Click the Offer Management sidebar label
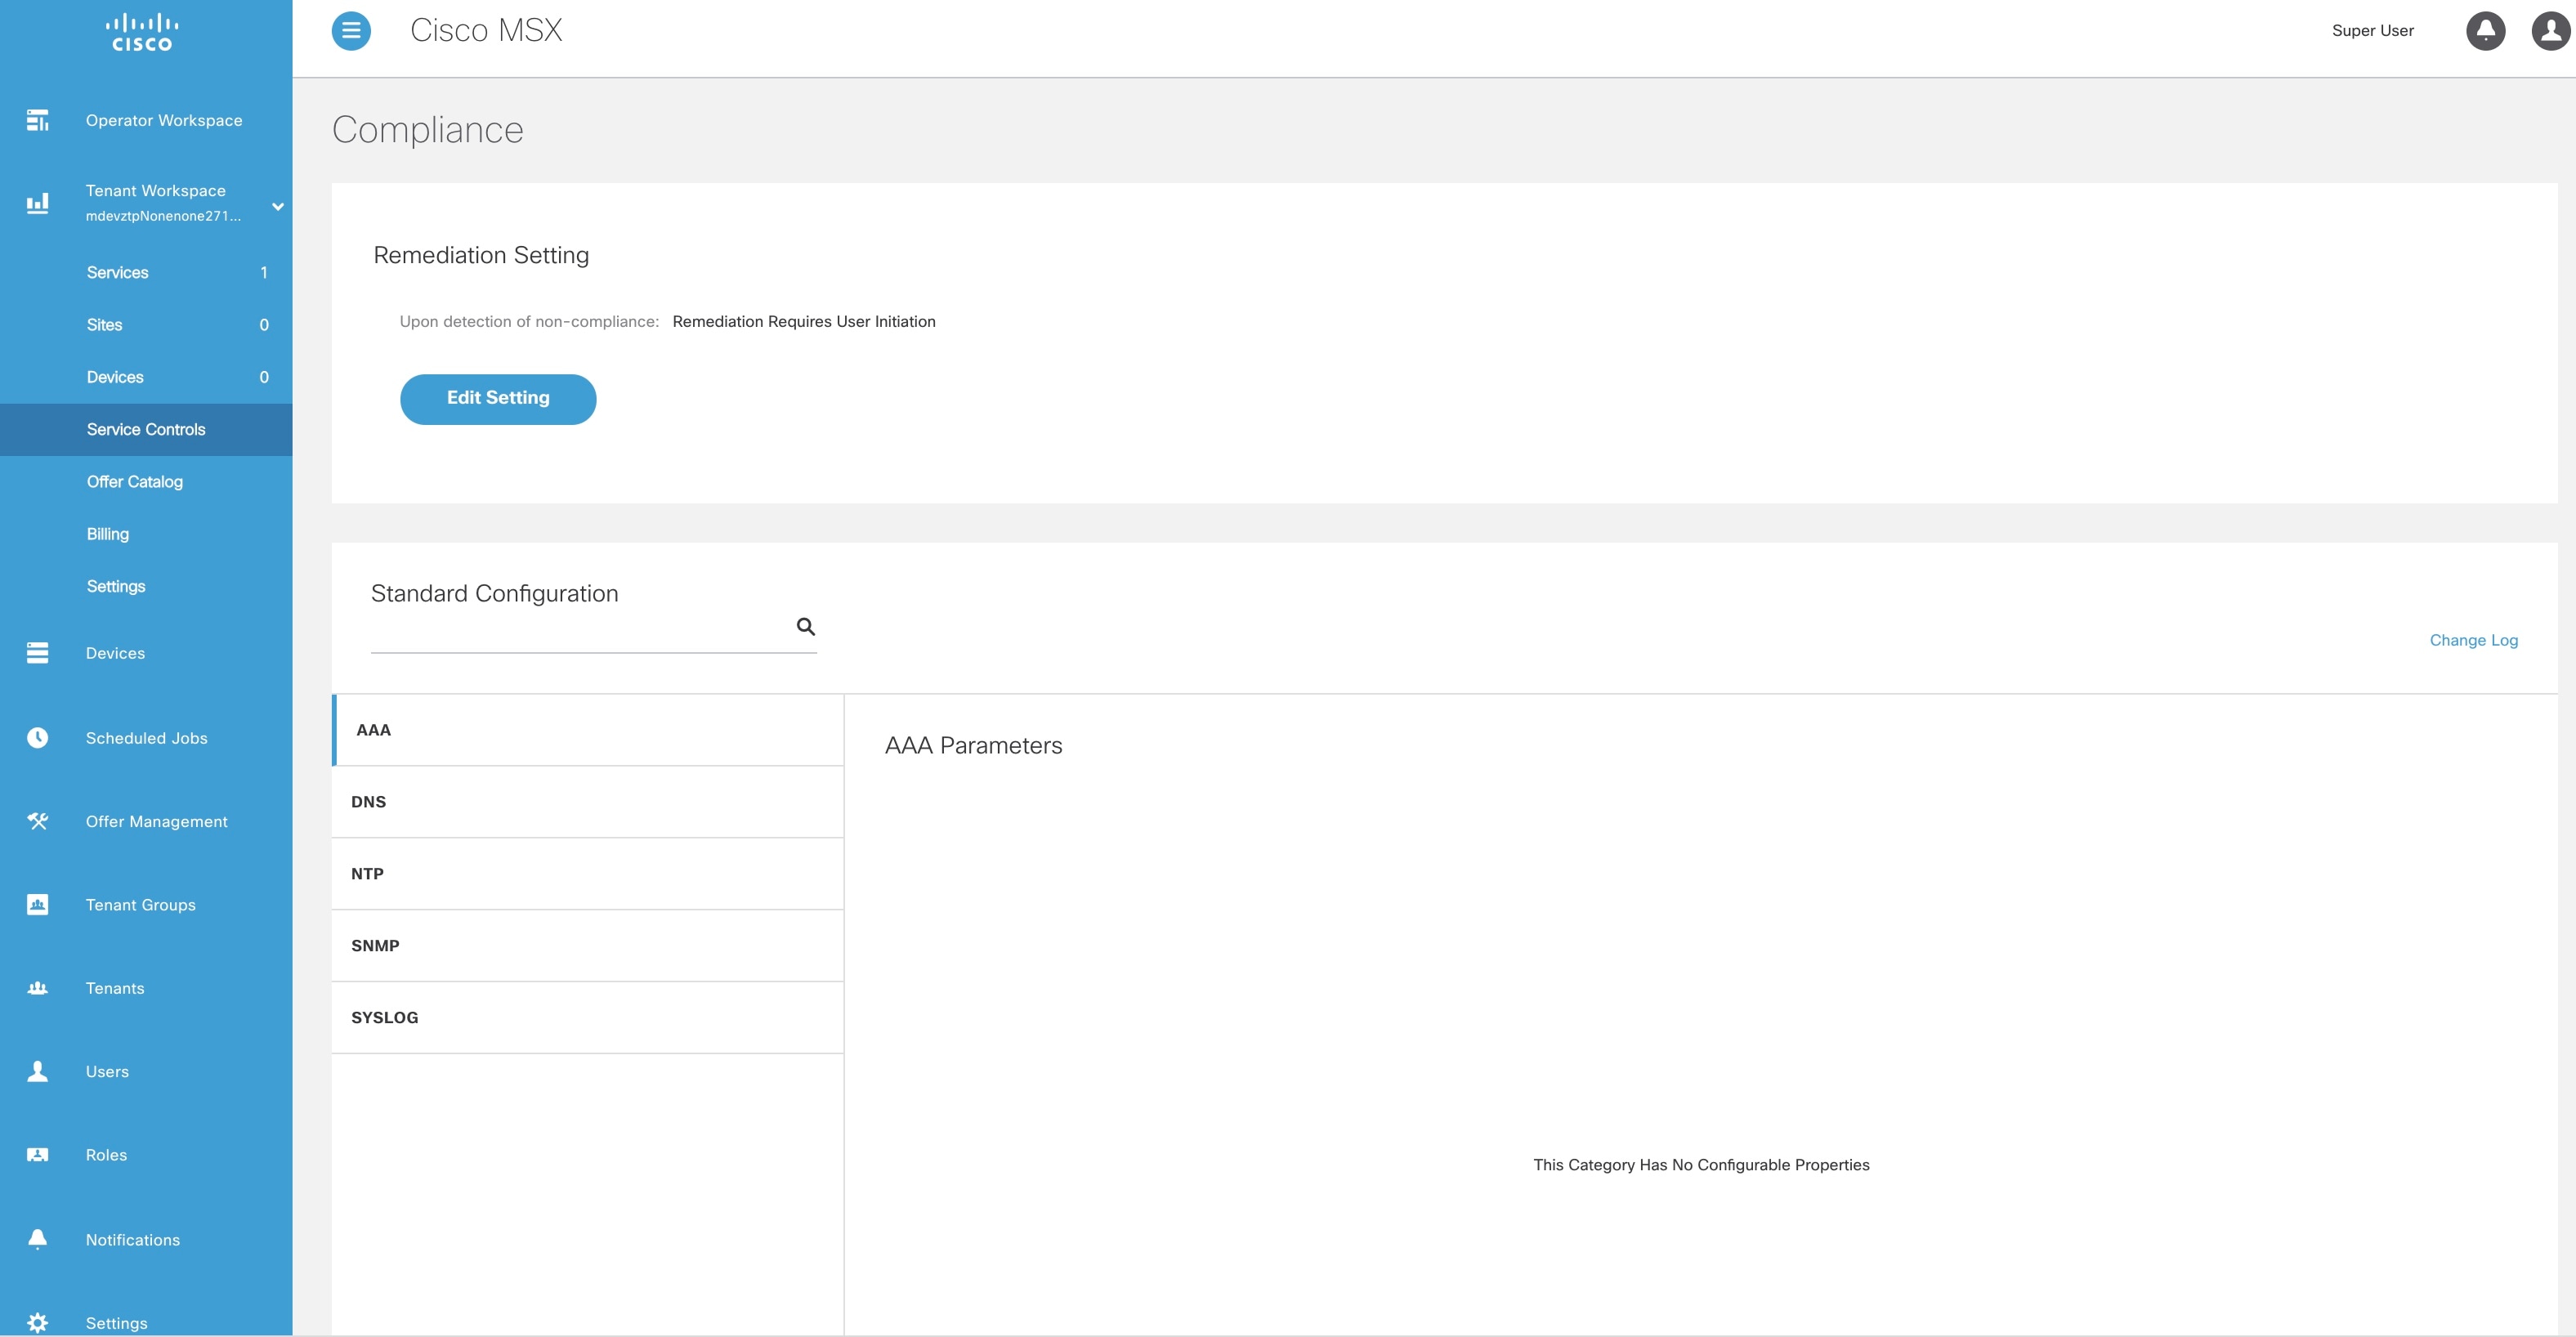The height and width of the screenshot is (1337, 2576). click(157, 821)
